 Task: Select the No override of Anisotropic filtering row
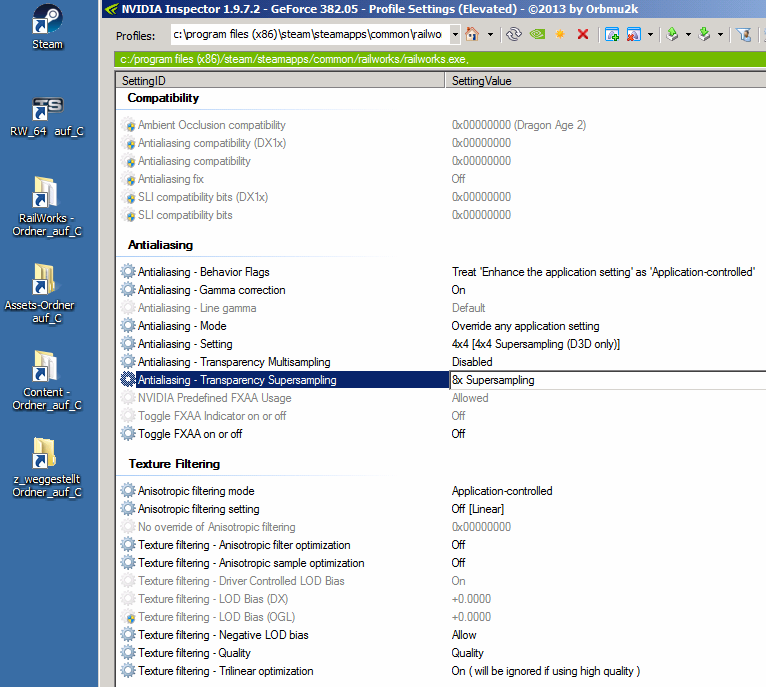tap(441, 527)
